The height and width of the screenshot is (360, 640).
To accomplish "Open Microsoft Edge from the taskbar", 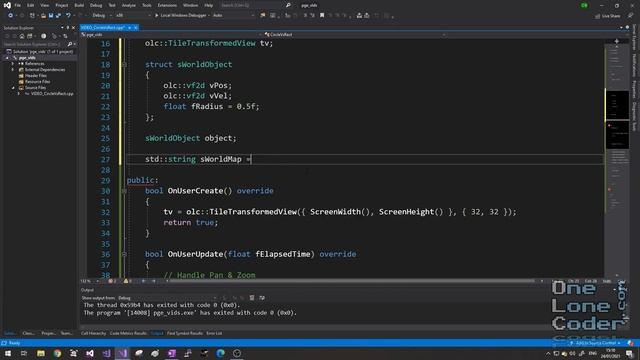I will tap(220, 353).
